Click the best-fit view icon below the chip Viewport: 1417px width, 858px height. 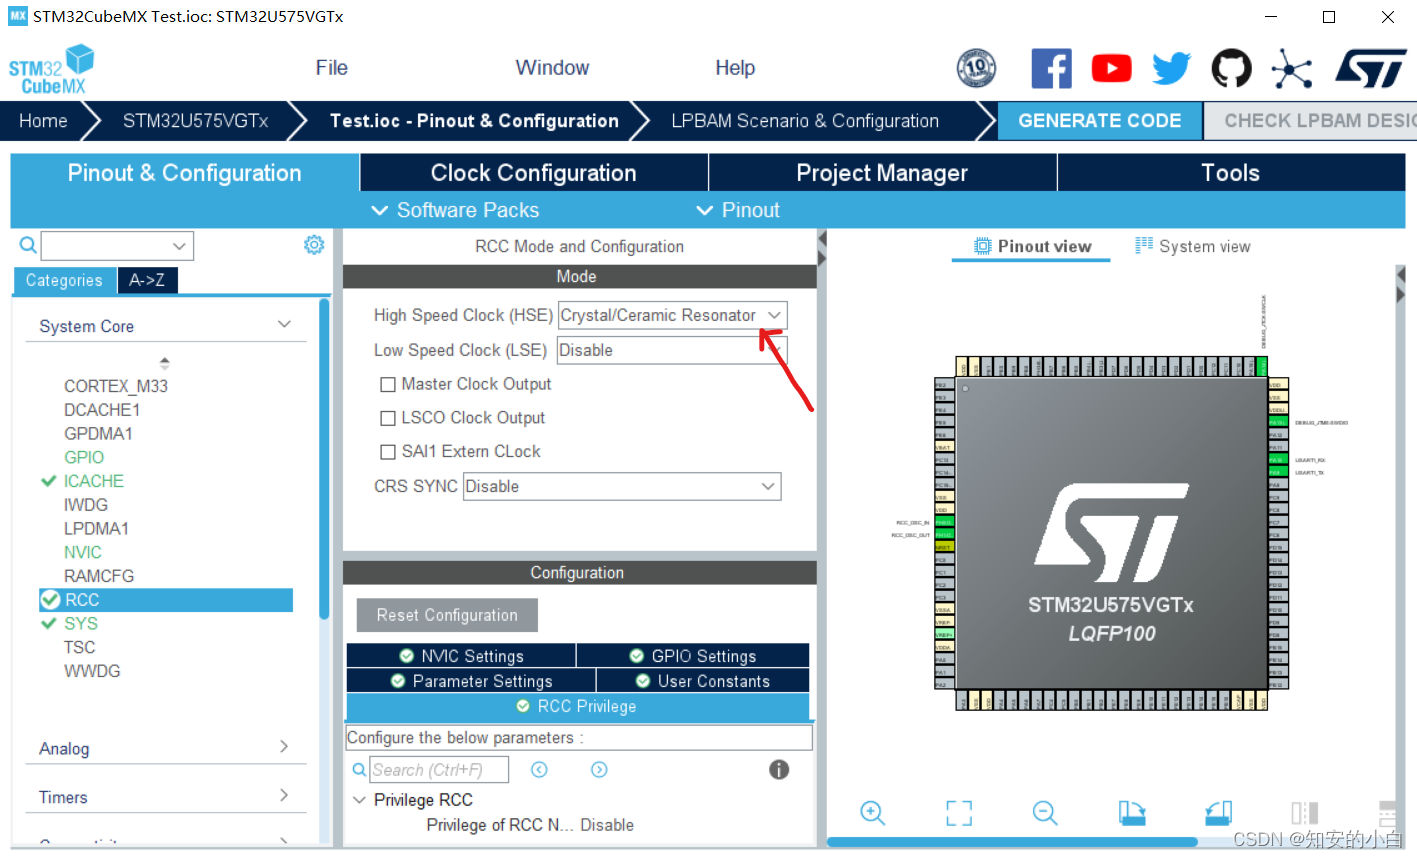(958, 813)
